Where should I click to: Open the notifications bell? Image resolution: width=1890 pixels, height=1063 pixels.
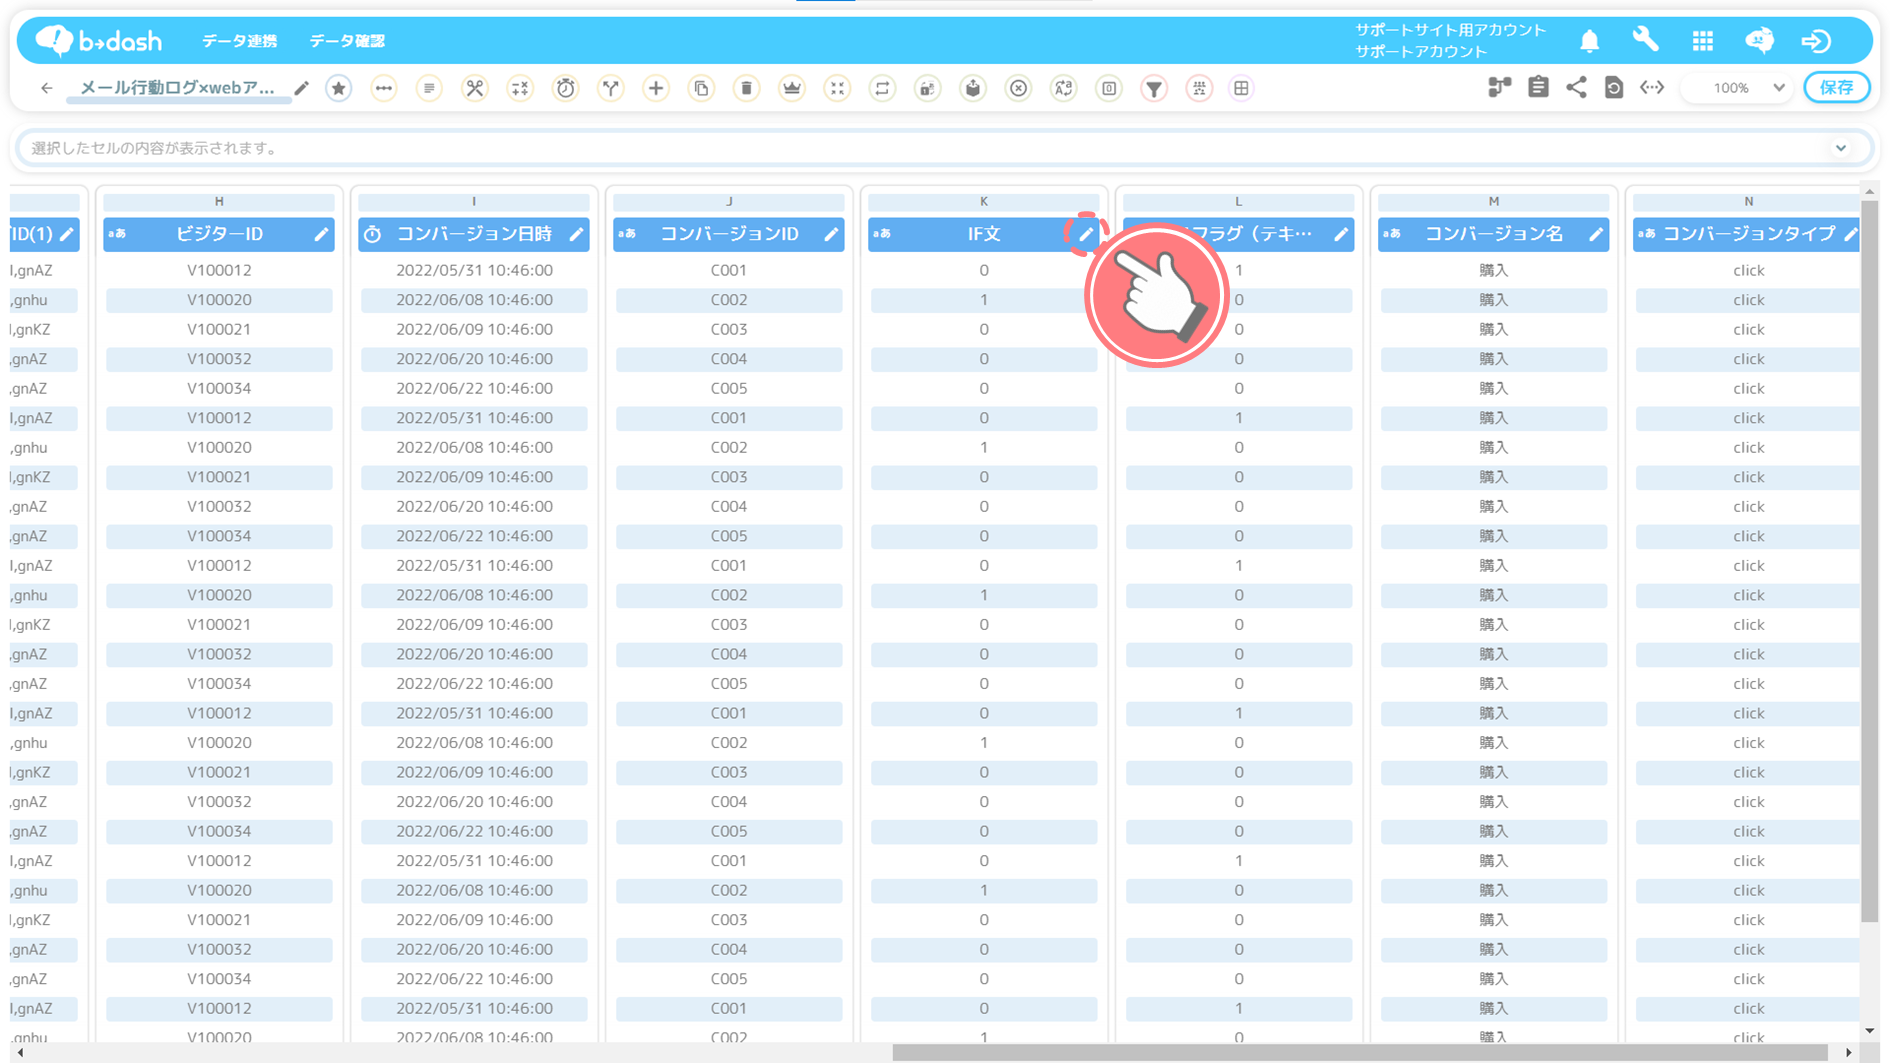[1589, 41]
